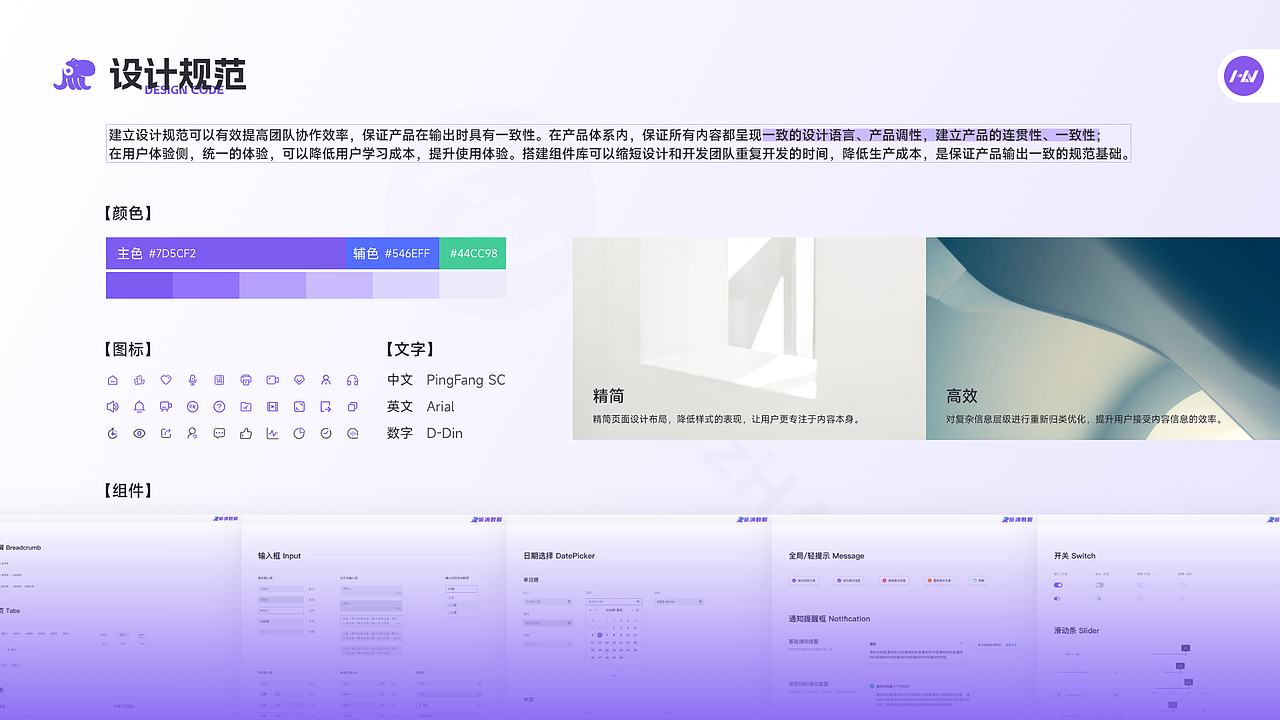Click the video camera icon
Image resolution: width=1280 pixels, height=720 pixels.
(x=272, y=380)
